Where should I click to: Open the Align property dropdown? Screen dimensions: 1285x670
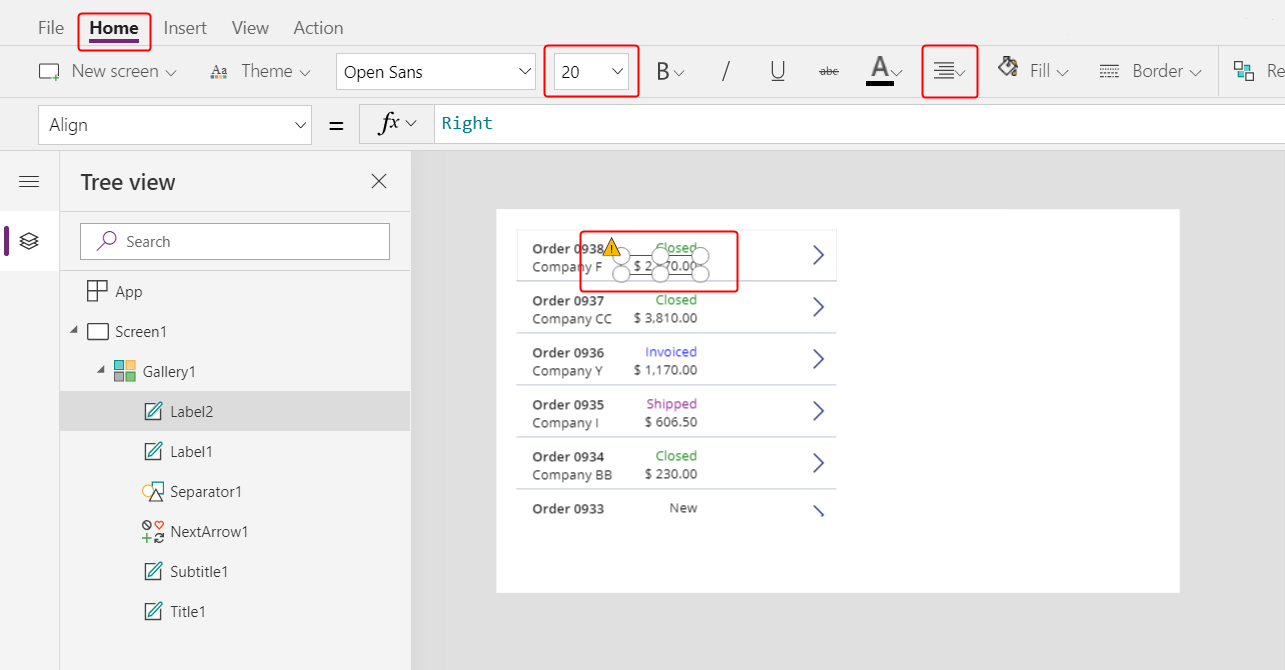[176, 125]
